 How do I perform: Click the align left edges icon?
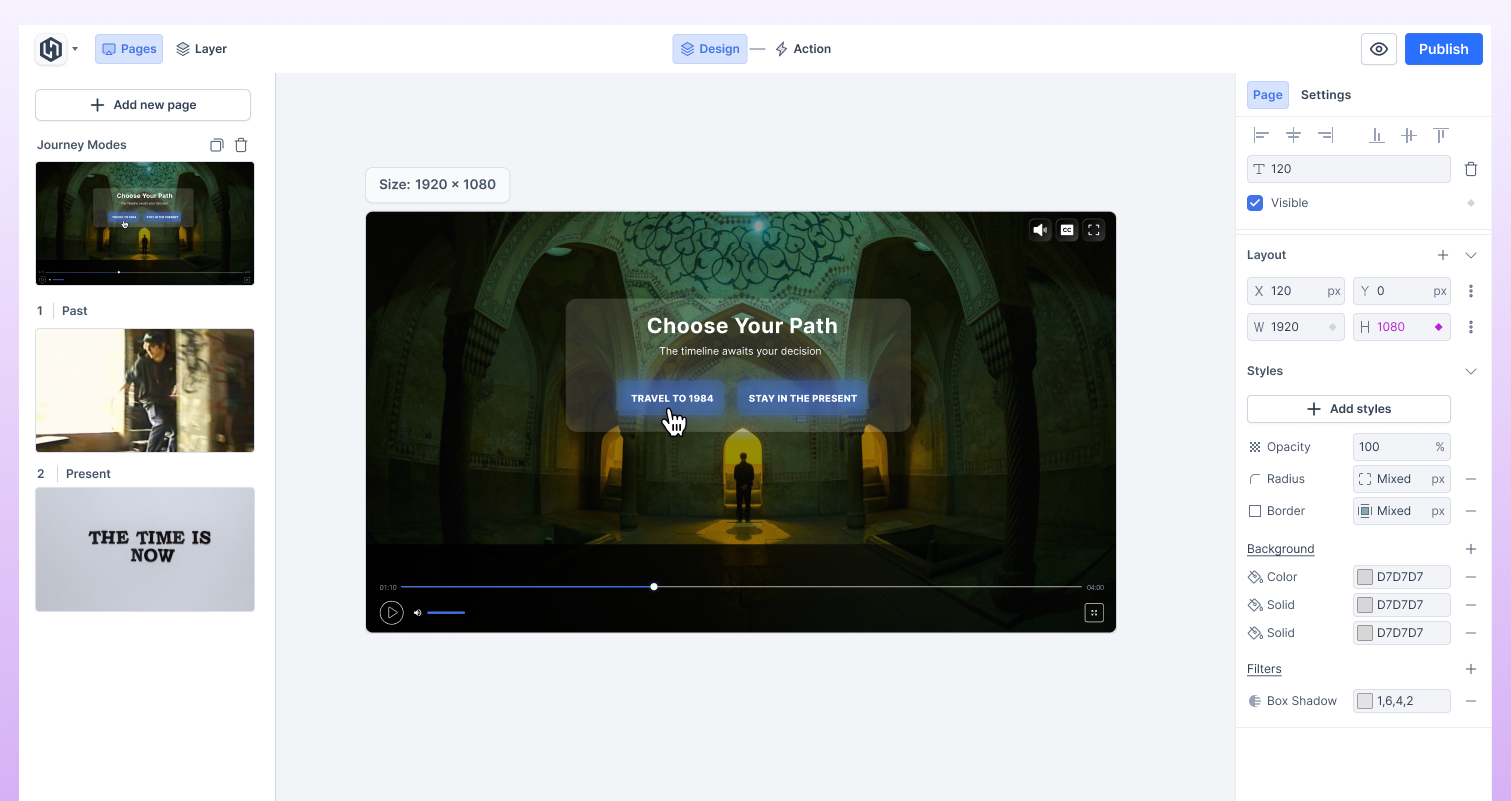click(x=1261, y=135)
